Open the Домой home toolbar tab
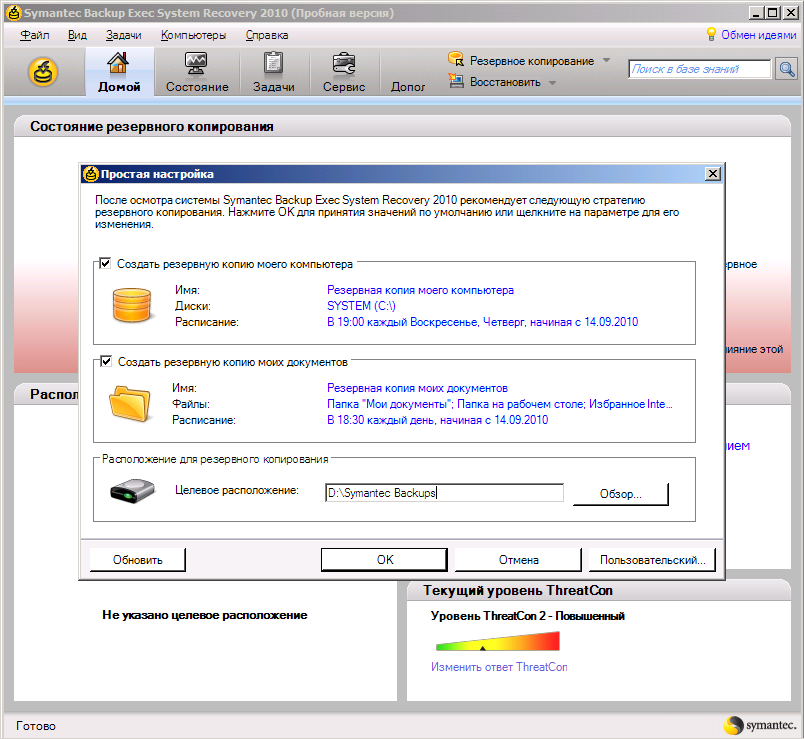The height and width of the screenshot is (739, 804). tap(119, 72)
